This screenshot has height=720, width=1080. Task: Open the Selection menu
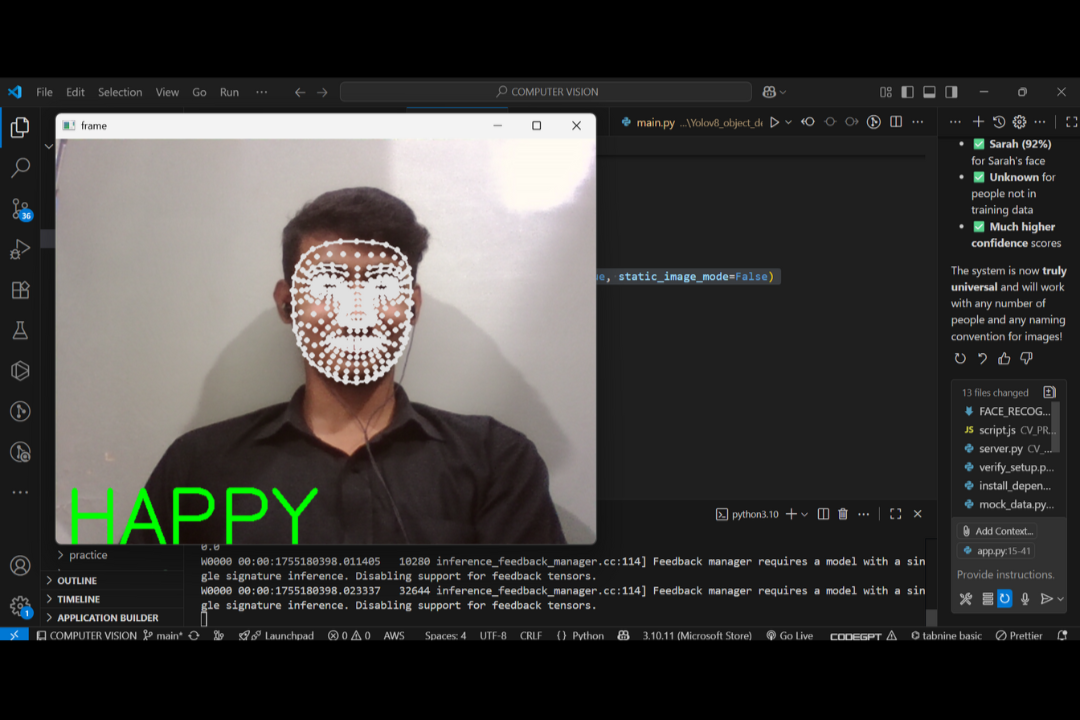pyautogui.click(x=120, y=92)
